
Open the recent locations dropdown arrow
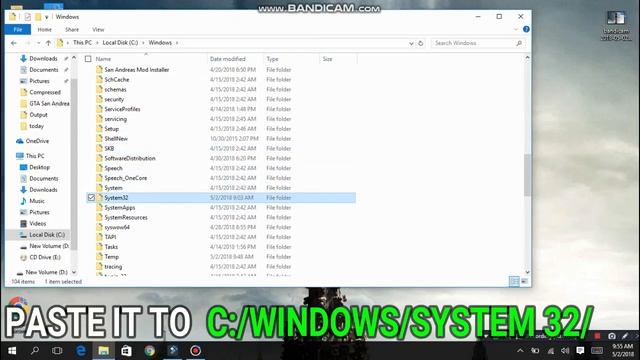tap(38, 43)
